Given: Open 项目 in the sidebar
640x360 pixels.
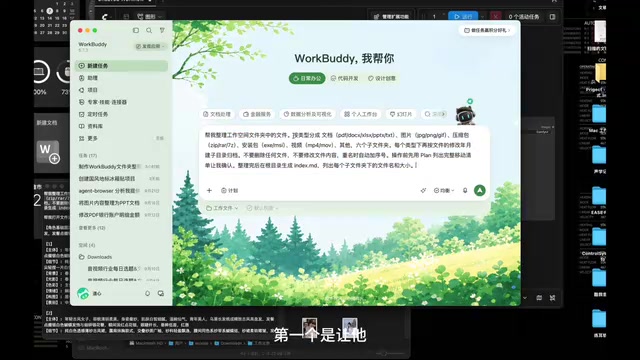Looking at the screenshot, I should [x=122, y=90].
